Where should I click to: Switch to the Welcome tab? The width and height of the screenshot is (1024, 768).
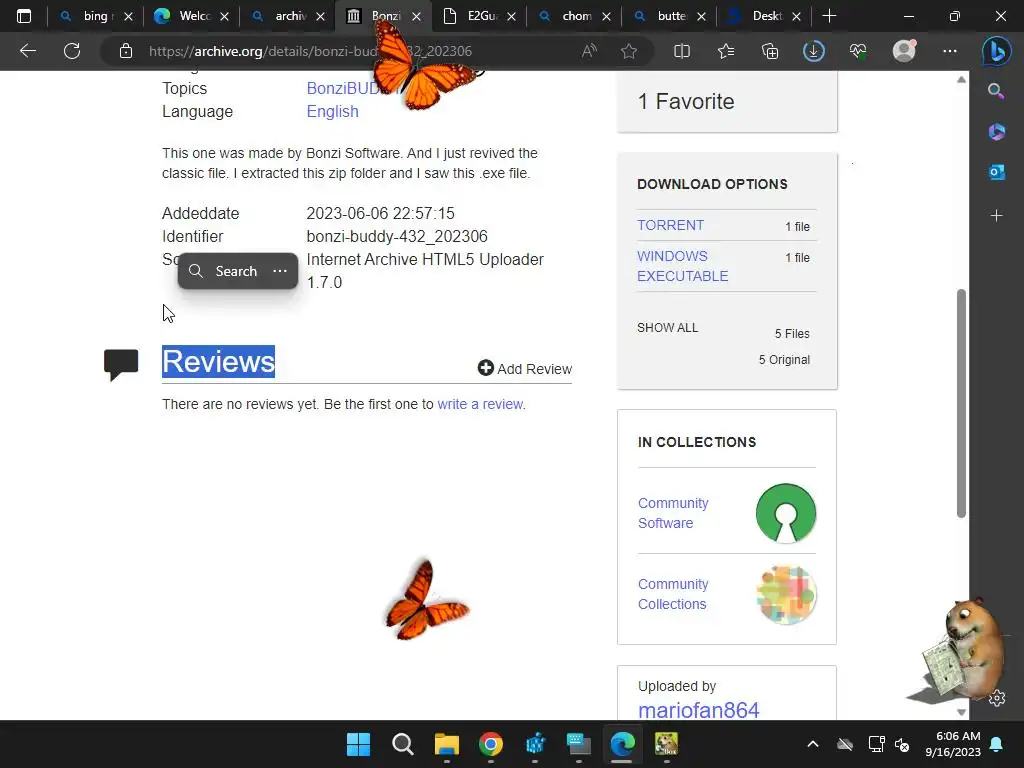(x=191, y=16)
